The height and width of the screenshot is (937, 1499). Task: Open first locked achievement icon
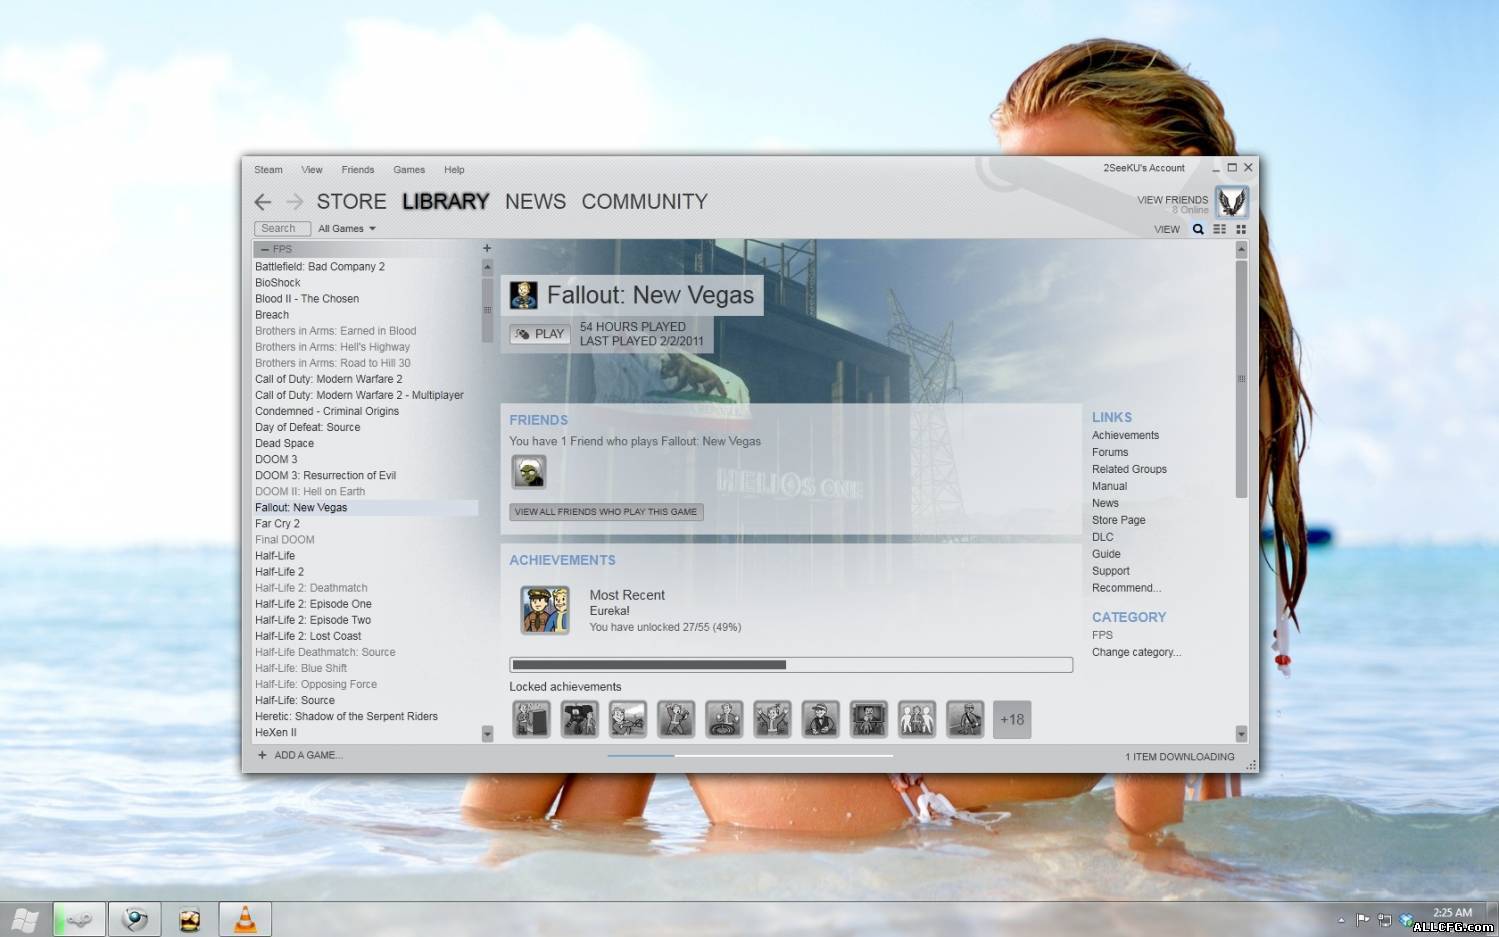click(x=531, y=719)
